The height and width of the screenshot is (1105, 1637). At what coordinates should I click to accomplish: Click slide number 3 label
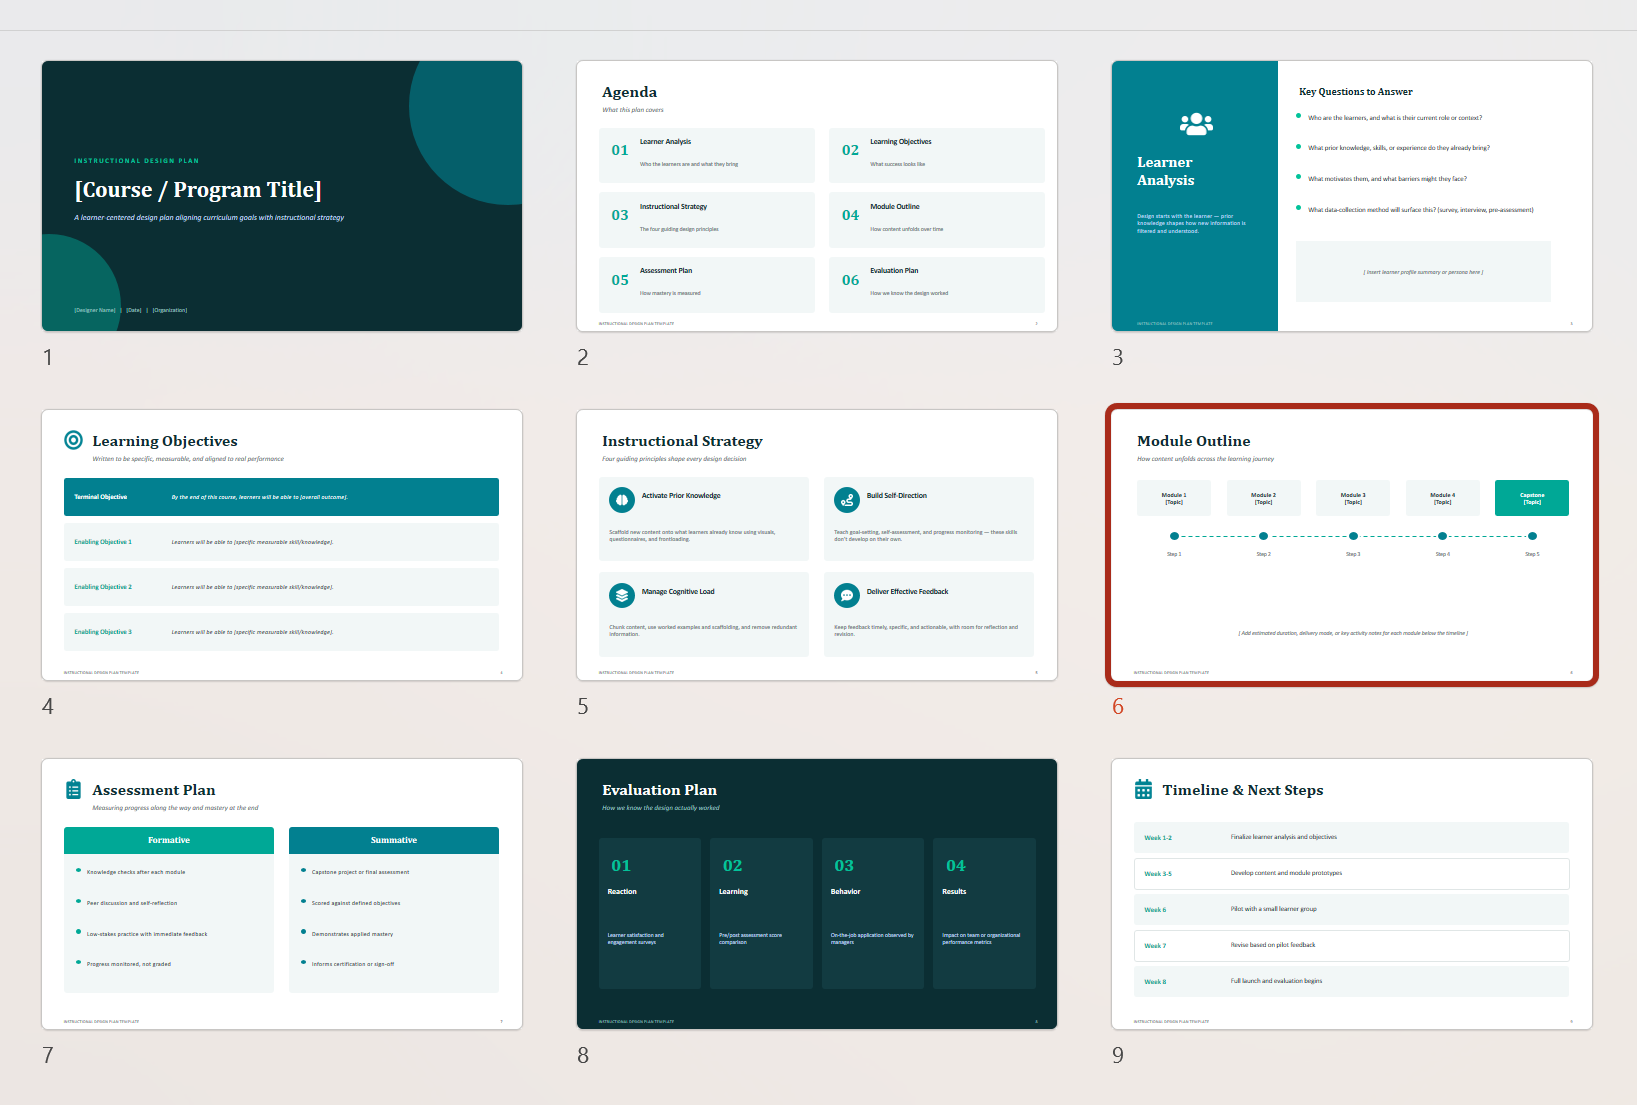pyautogui.click(x=1118, y=357)
